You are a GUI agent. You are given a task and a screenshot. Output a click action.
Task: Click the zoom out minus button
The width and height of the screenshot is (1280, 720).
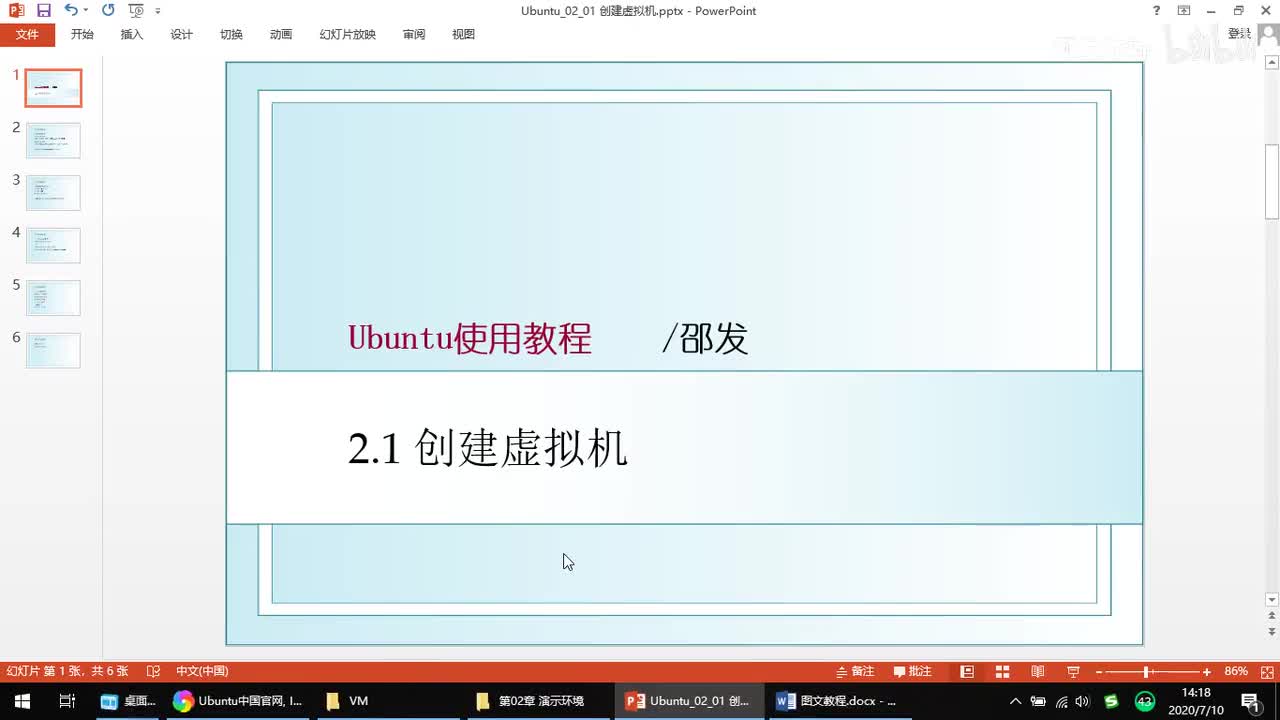(1099, 672)
